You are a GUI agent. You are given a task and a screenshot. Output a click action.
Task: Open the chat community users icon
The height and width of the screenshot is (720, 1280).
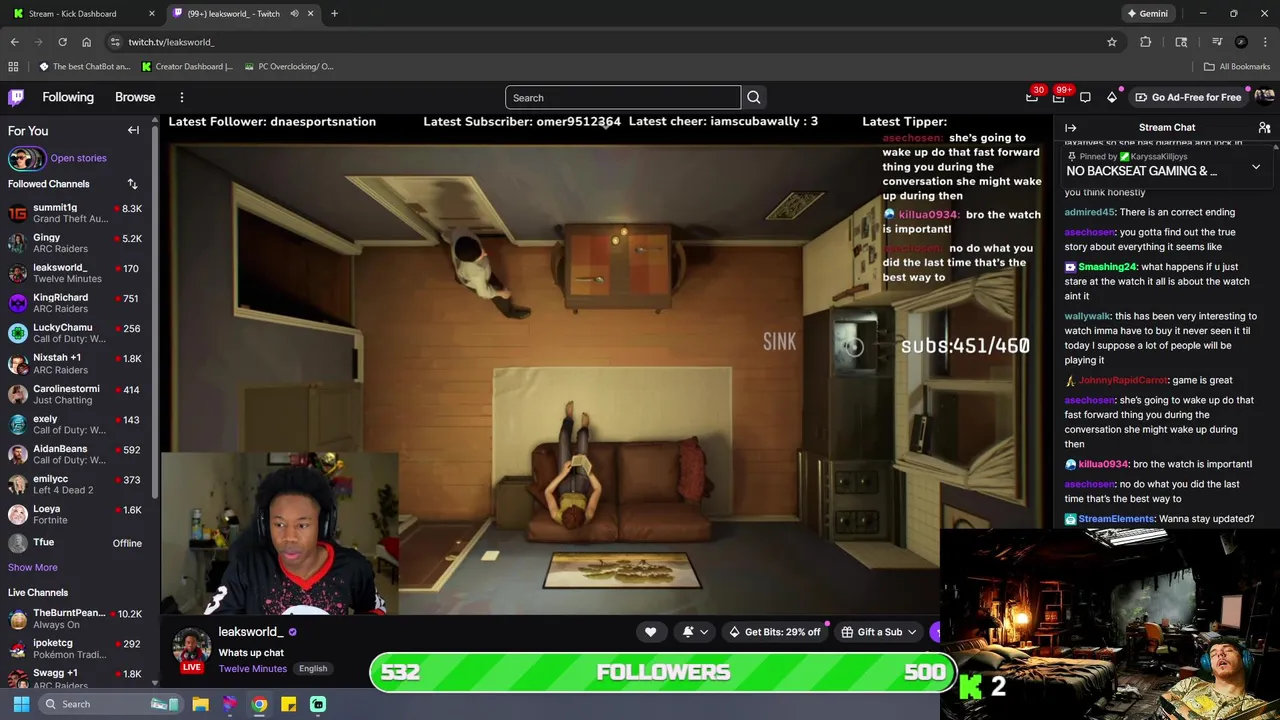1264,128
